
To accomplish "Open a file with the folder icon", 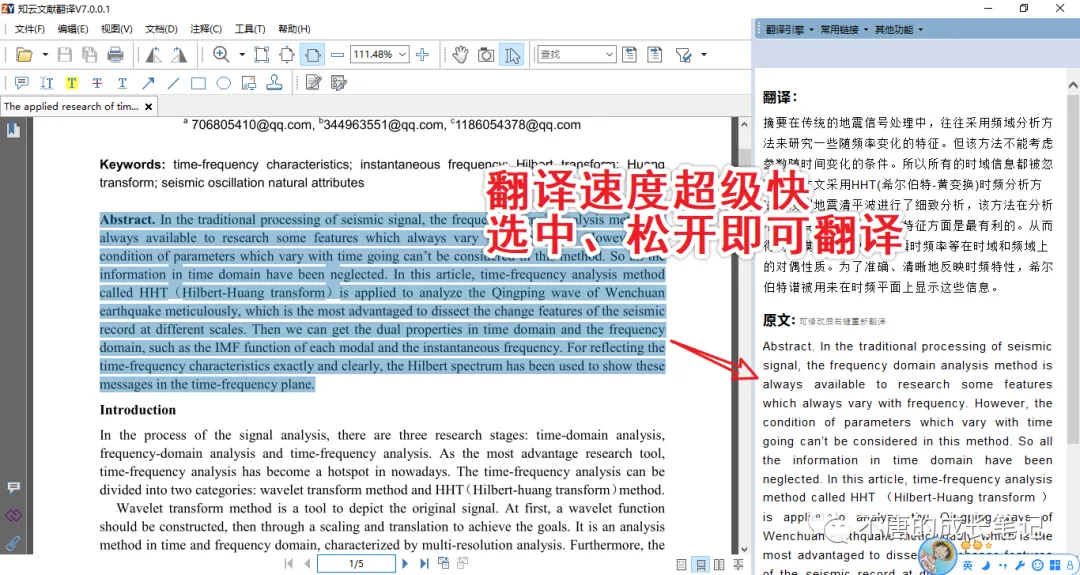I will pyautogui.click(x=24, y=54).
